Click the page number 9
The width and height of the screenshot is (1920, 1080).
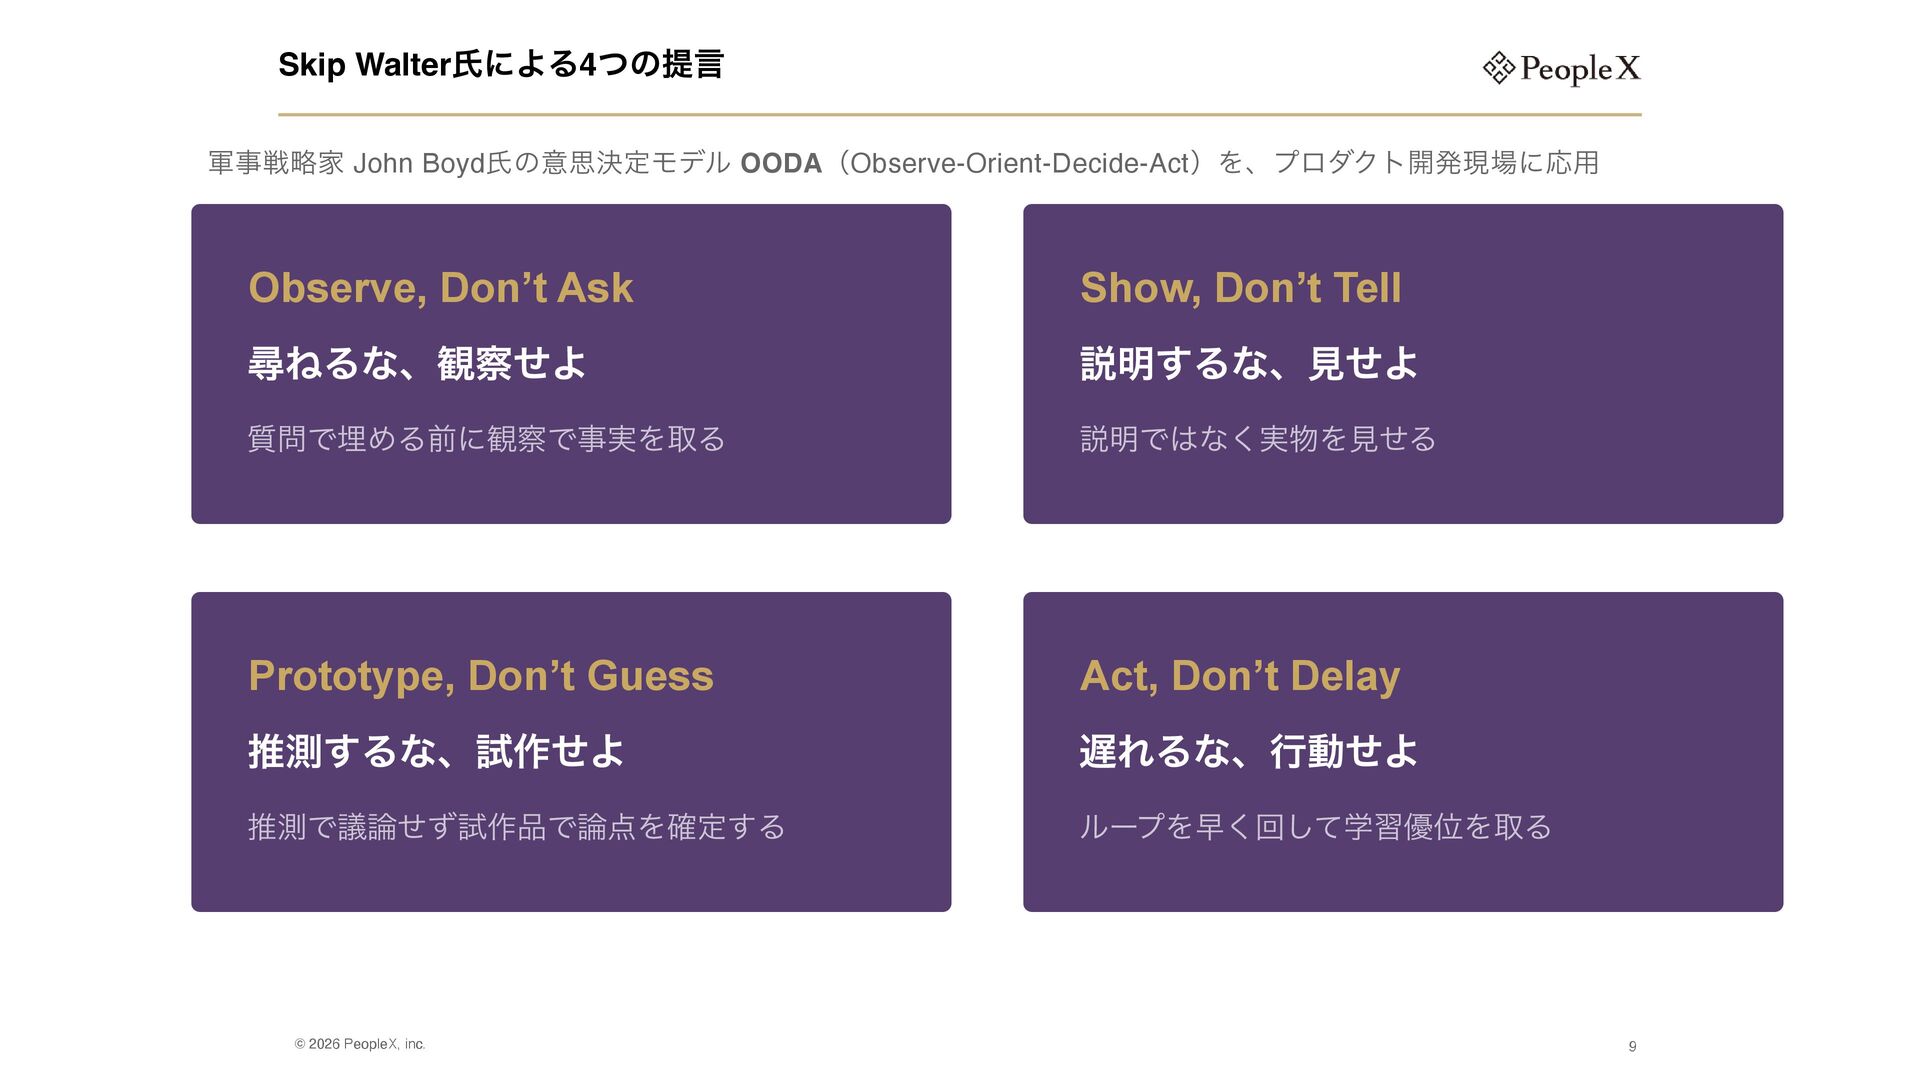coord(1632,1046)
